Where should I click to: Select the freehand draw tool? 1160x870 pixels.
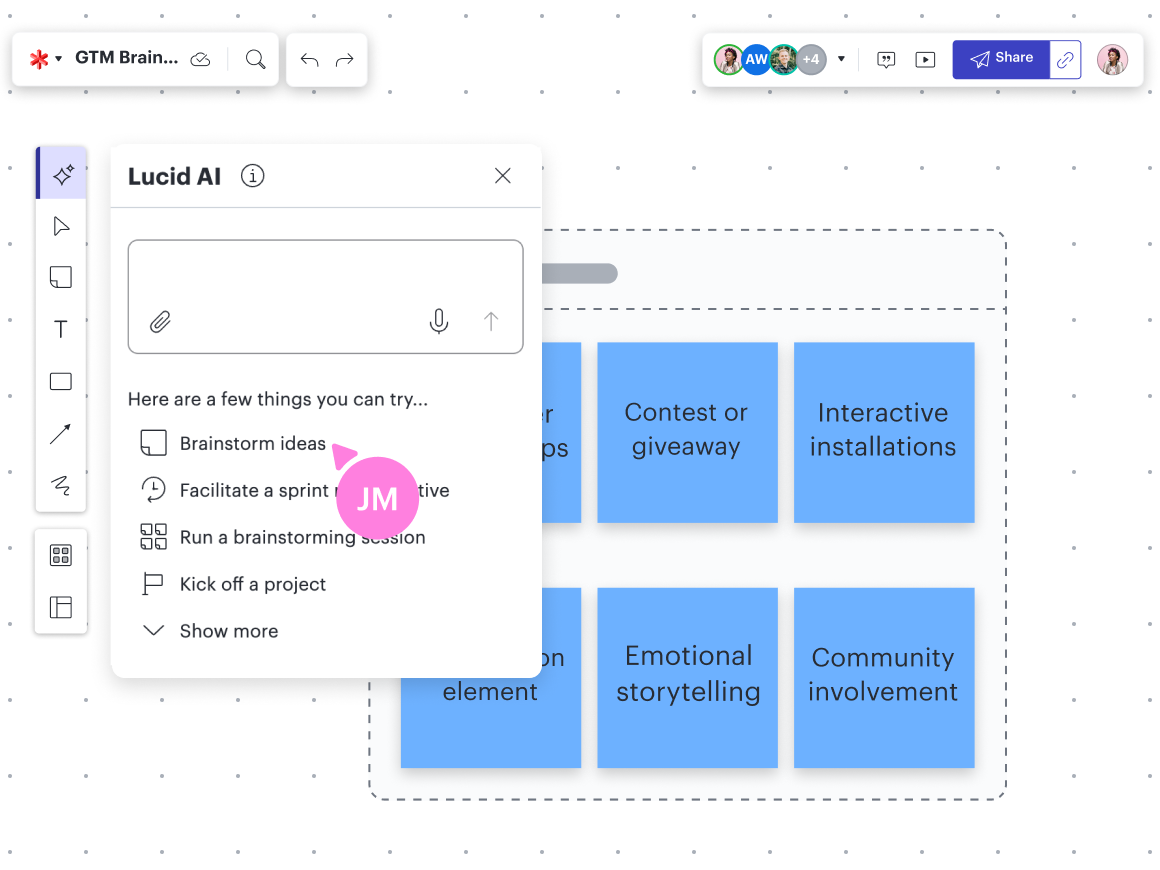61,486
